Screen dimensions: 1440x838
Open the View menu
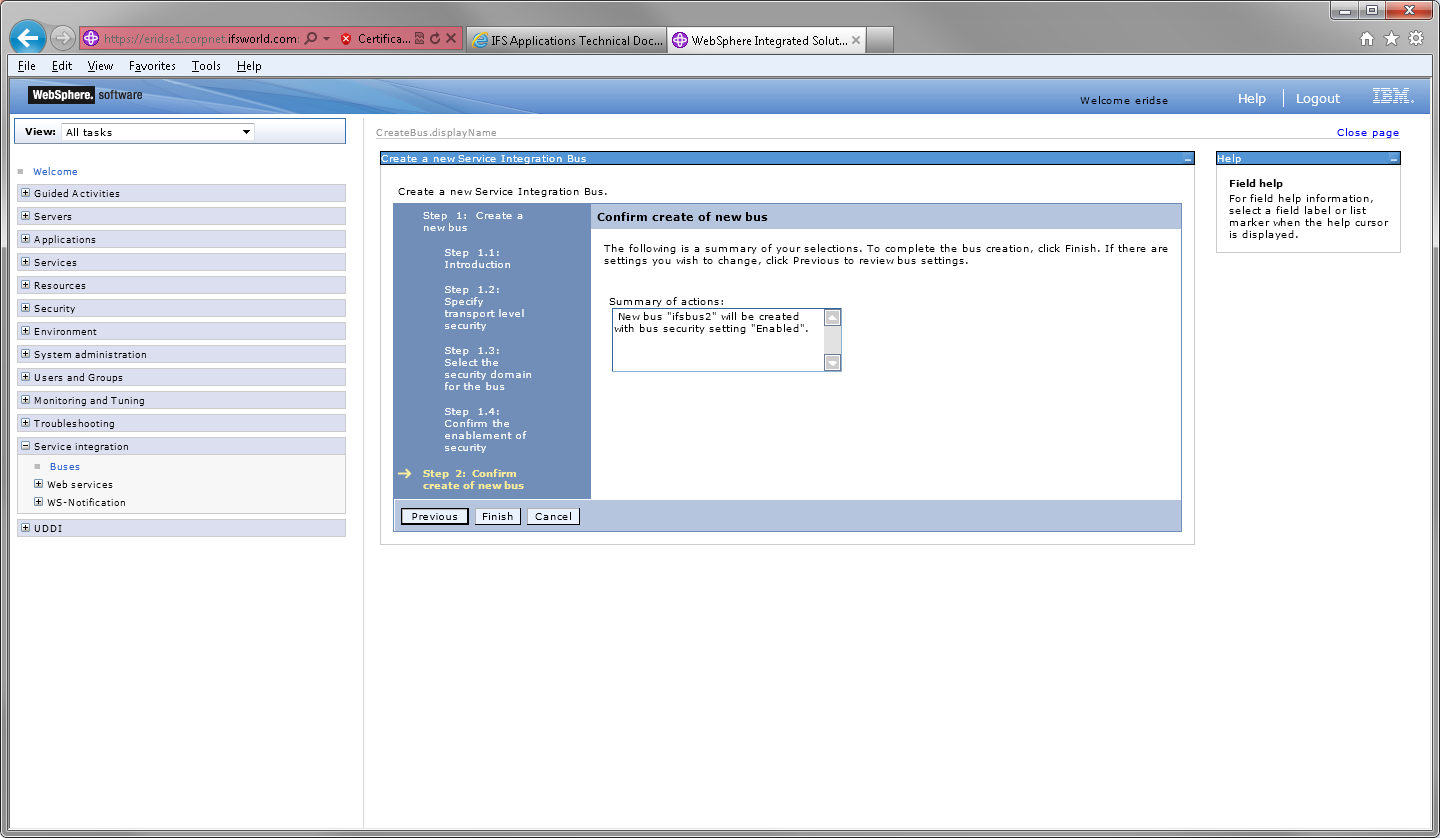(x=100, y=66)
